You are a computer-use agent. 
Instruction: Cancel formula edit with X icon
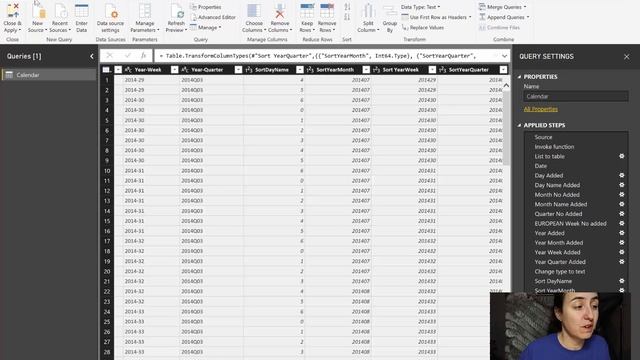(x=109, y=56)
